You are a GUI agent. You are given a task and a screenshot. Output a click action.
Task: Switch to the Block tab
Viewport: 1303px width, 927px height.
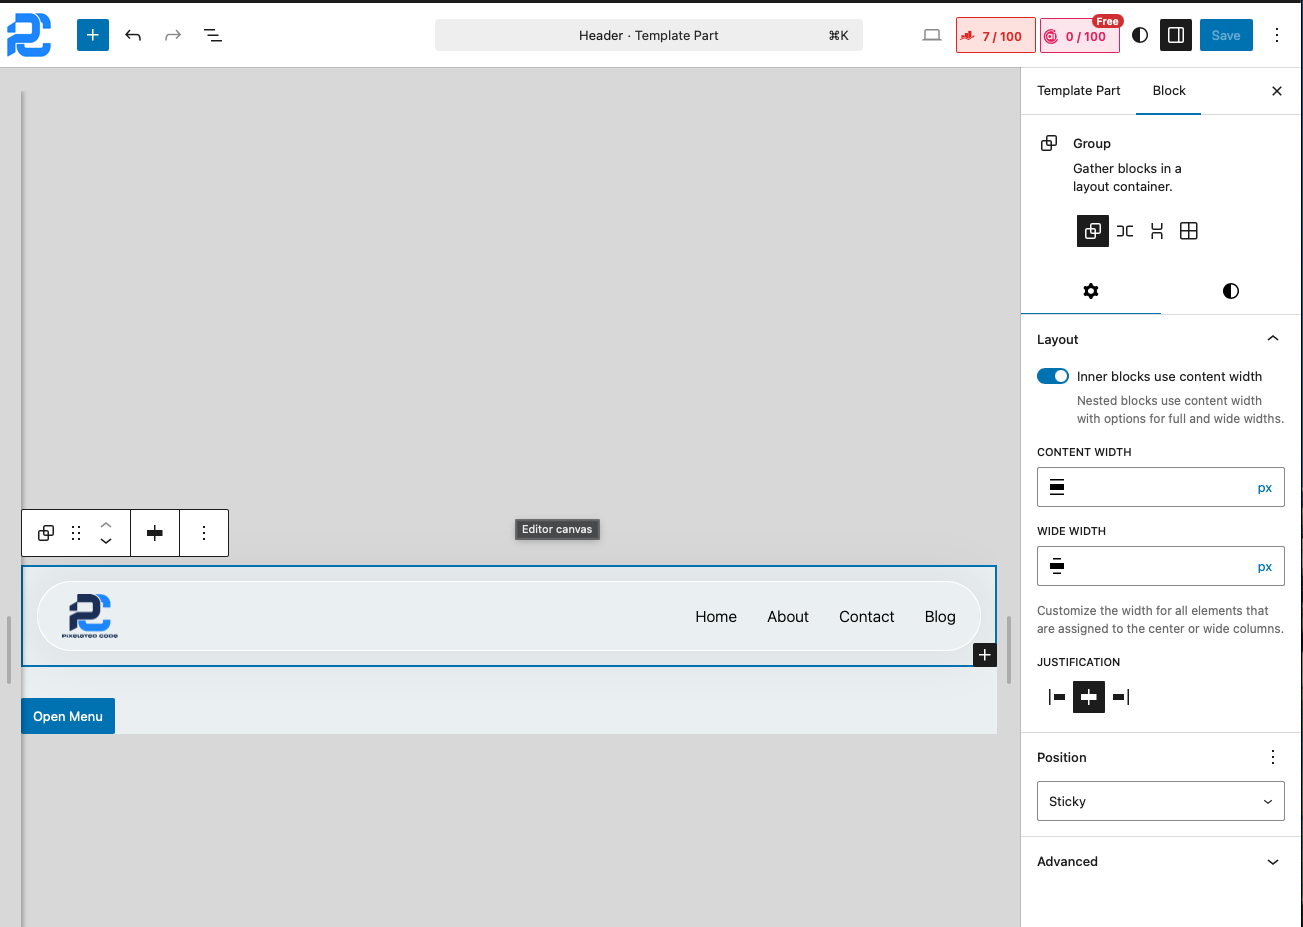[x=1169, y=90]
